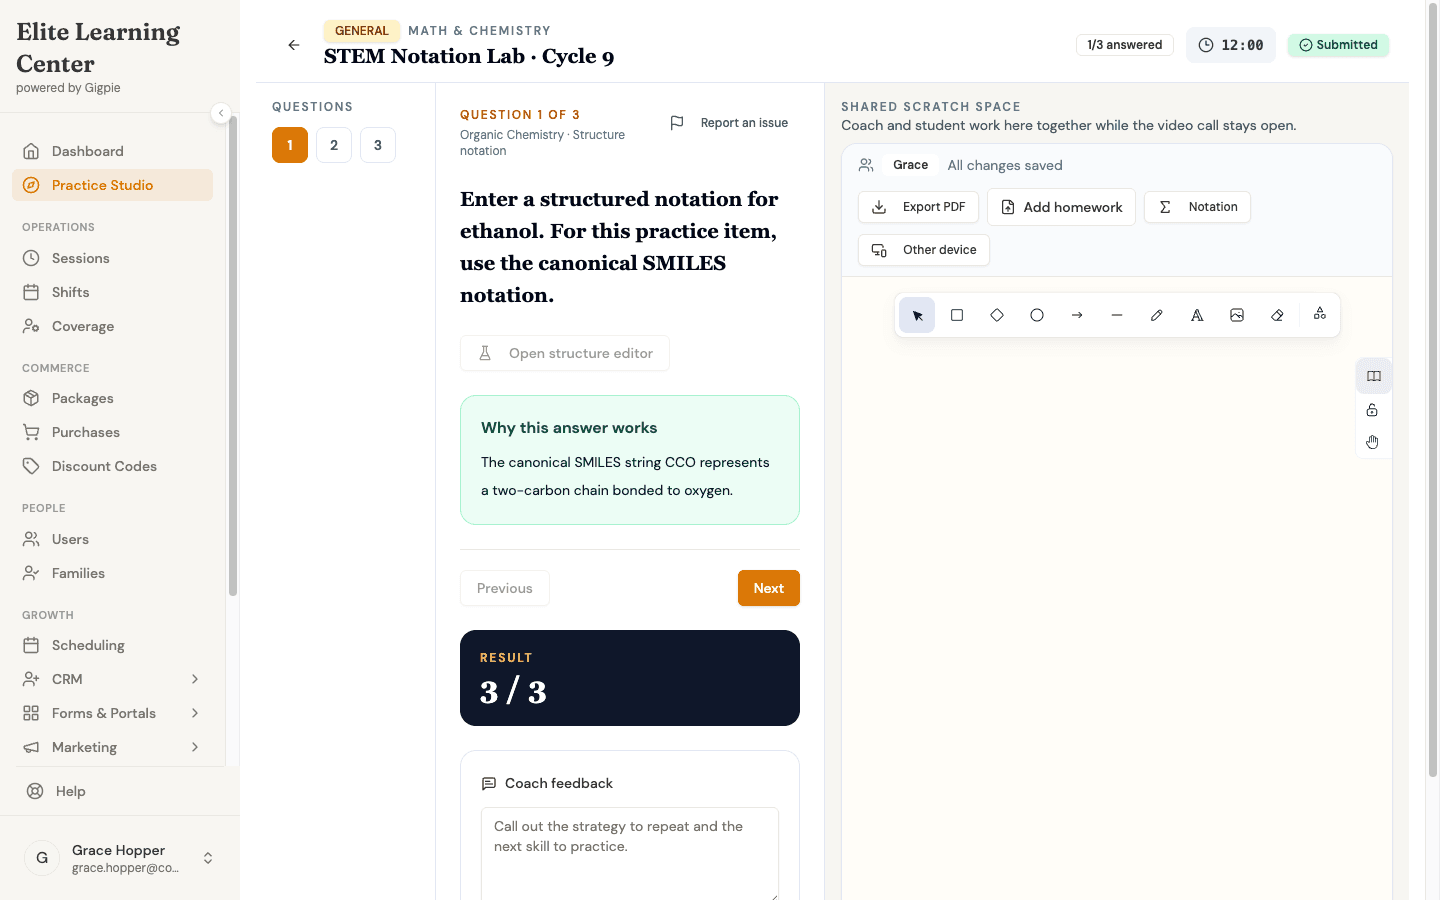Viewport: 1440px width, 900px height.
Task: Jump to question 1
Action: tap(290, 145)
